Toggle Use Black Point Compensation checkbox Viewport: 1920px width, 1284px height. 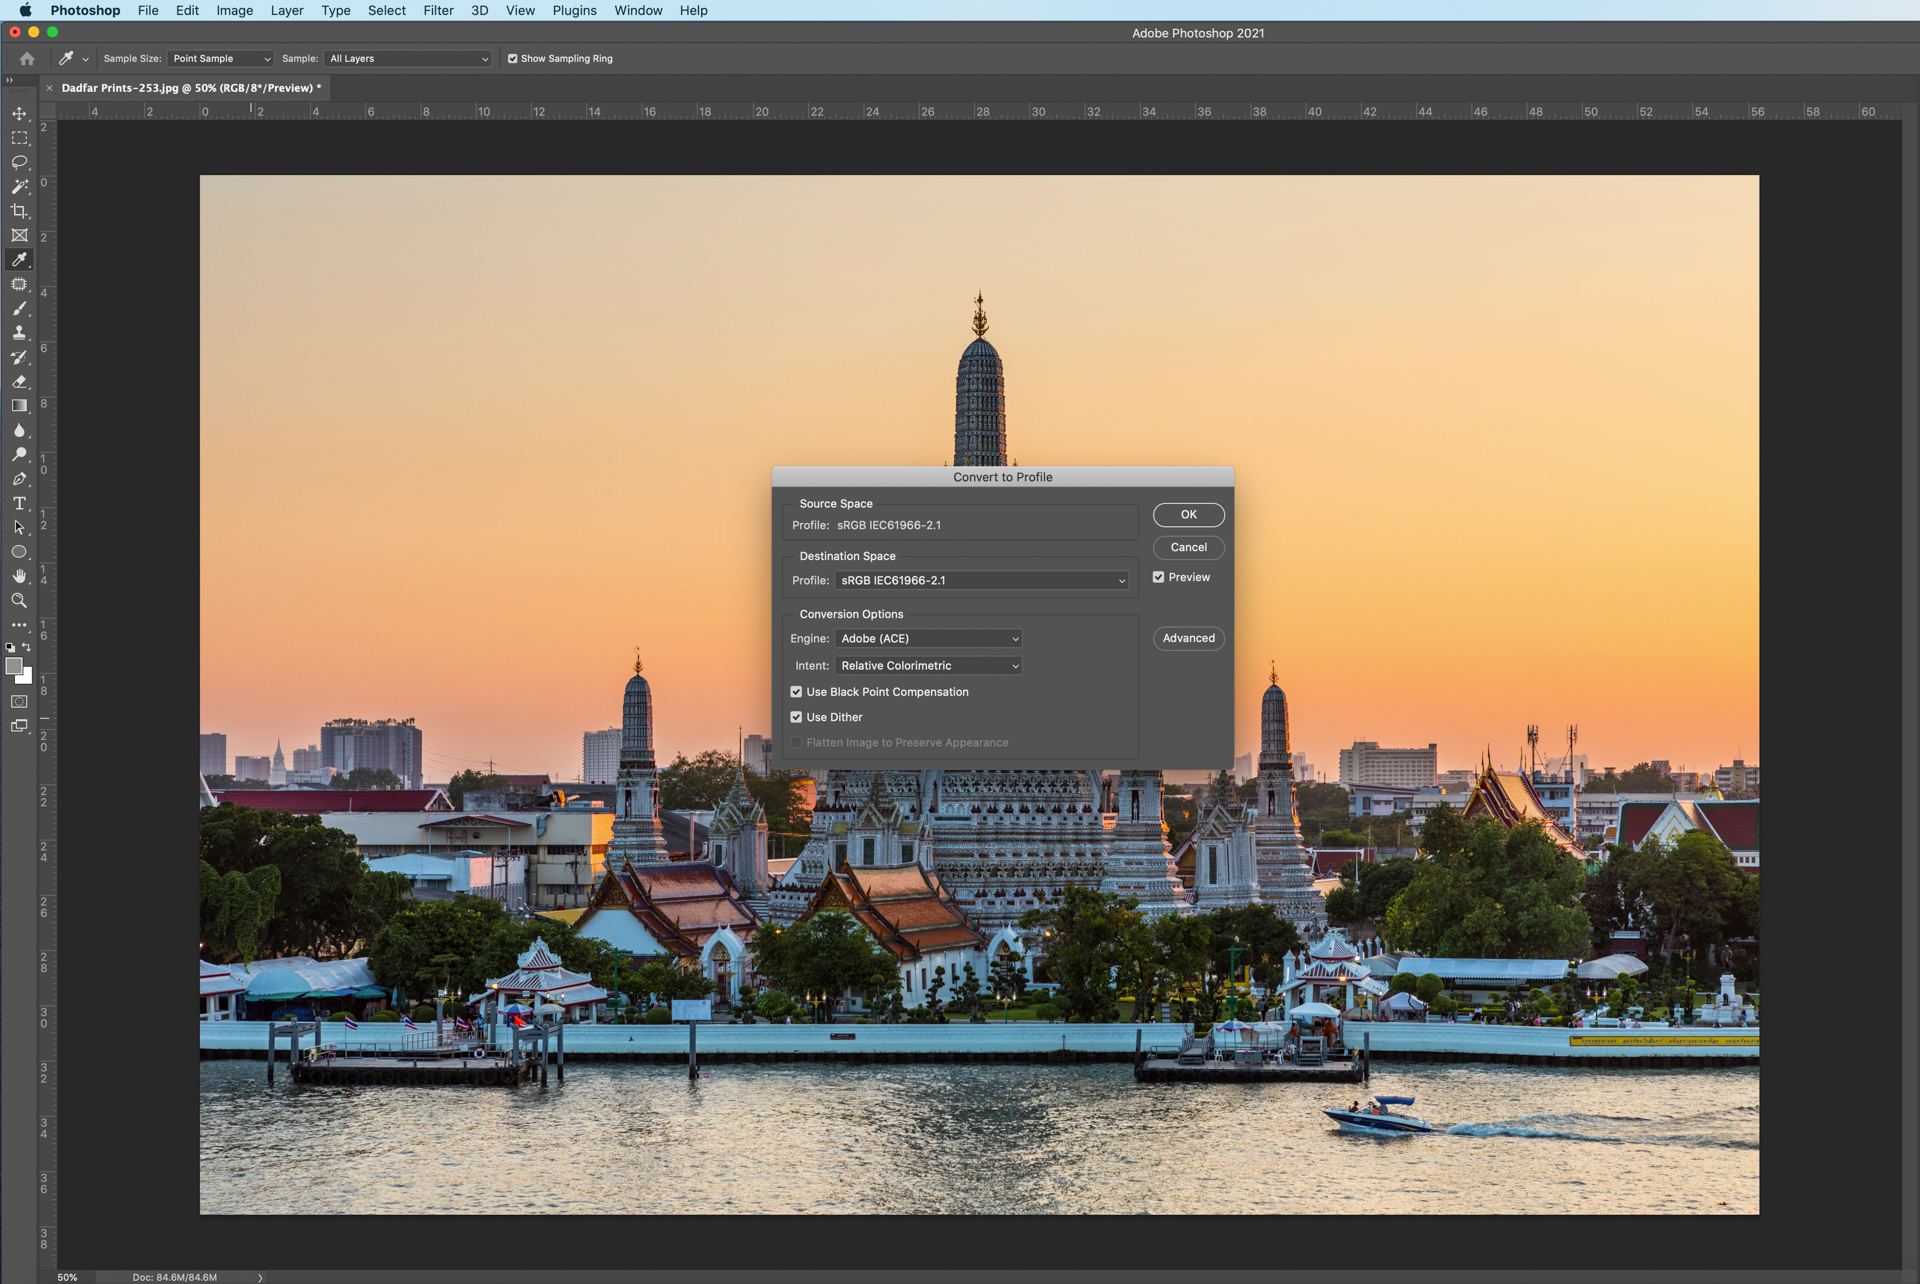[798, 692]
